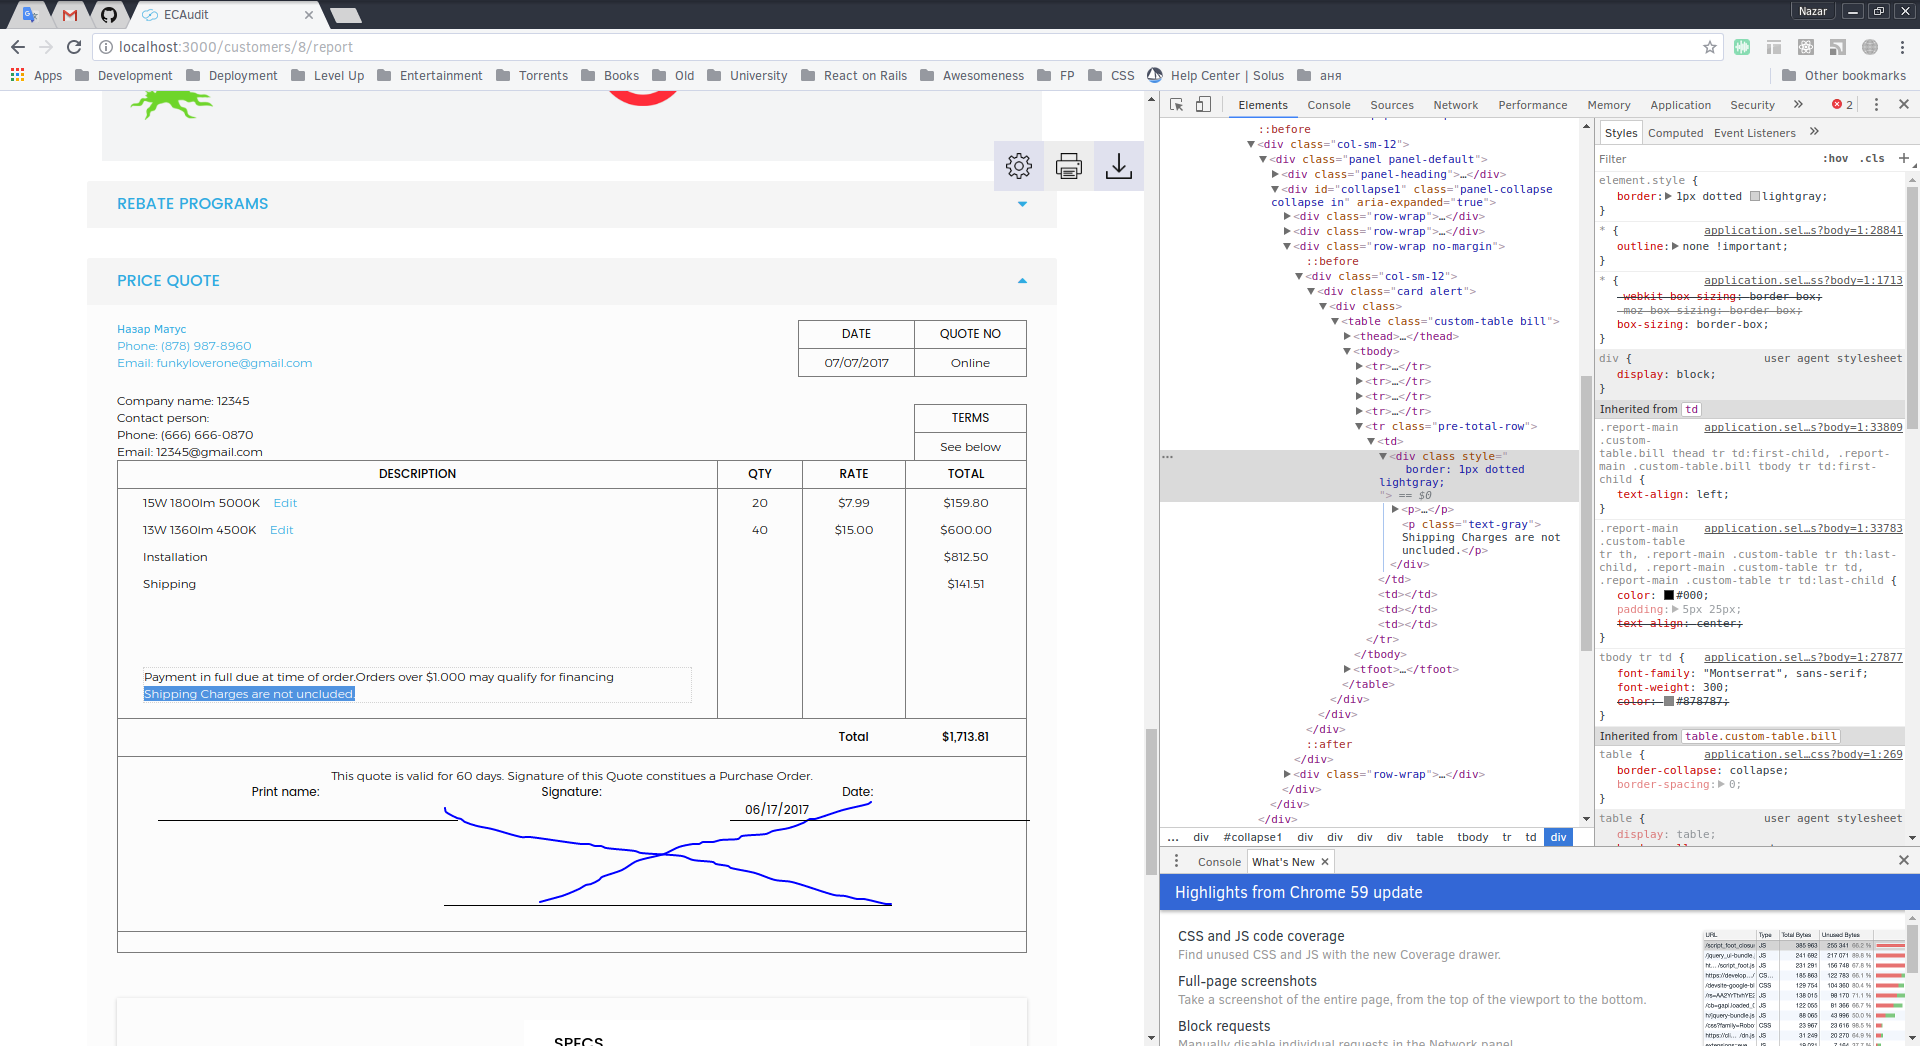Bookmark page with star icon
The image size is (1920, 1046).
[1710, 47]
